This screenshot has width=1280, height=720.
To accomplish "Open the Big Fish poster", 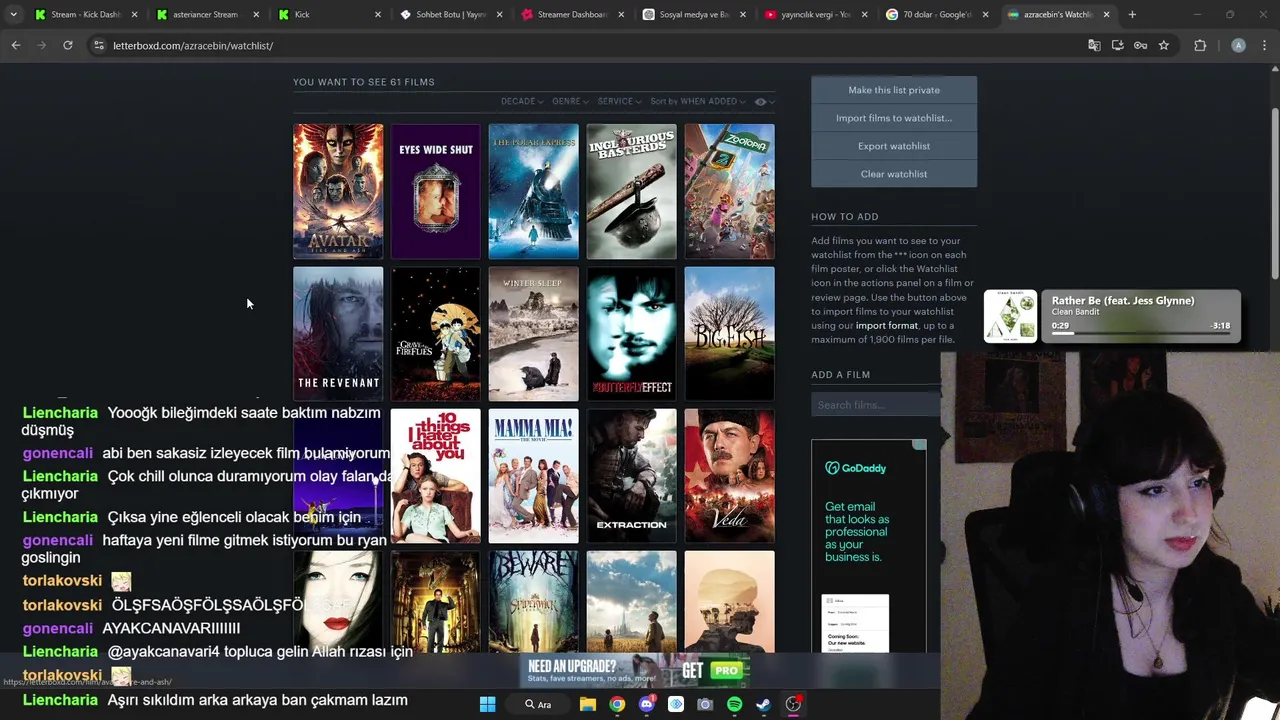I will point(729,333).
